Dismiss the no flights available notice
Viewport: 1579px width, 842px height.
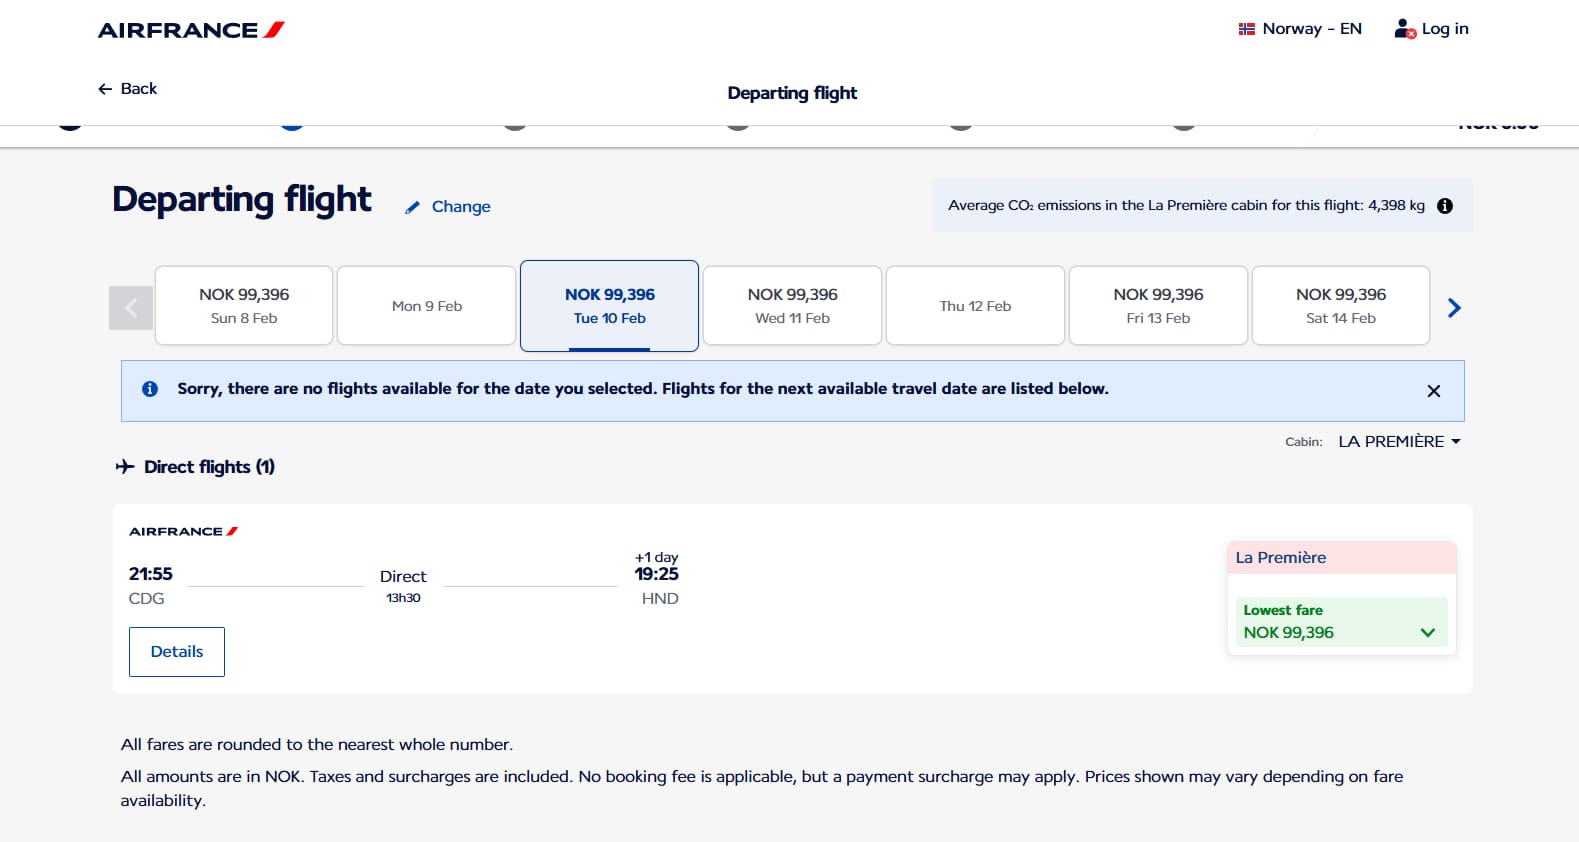pos(1434,391)
